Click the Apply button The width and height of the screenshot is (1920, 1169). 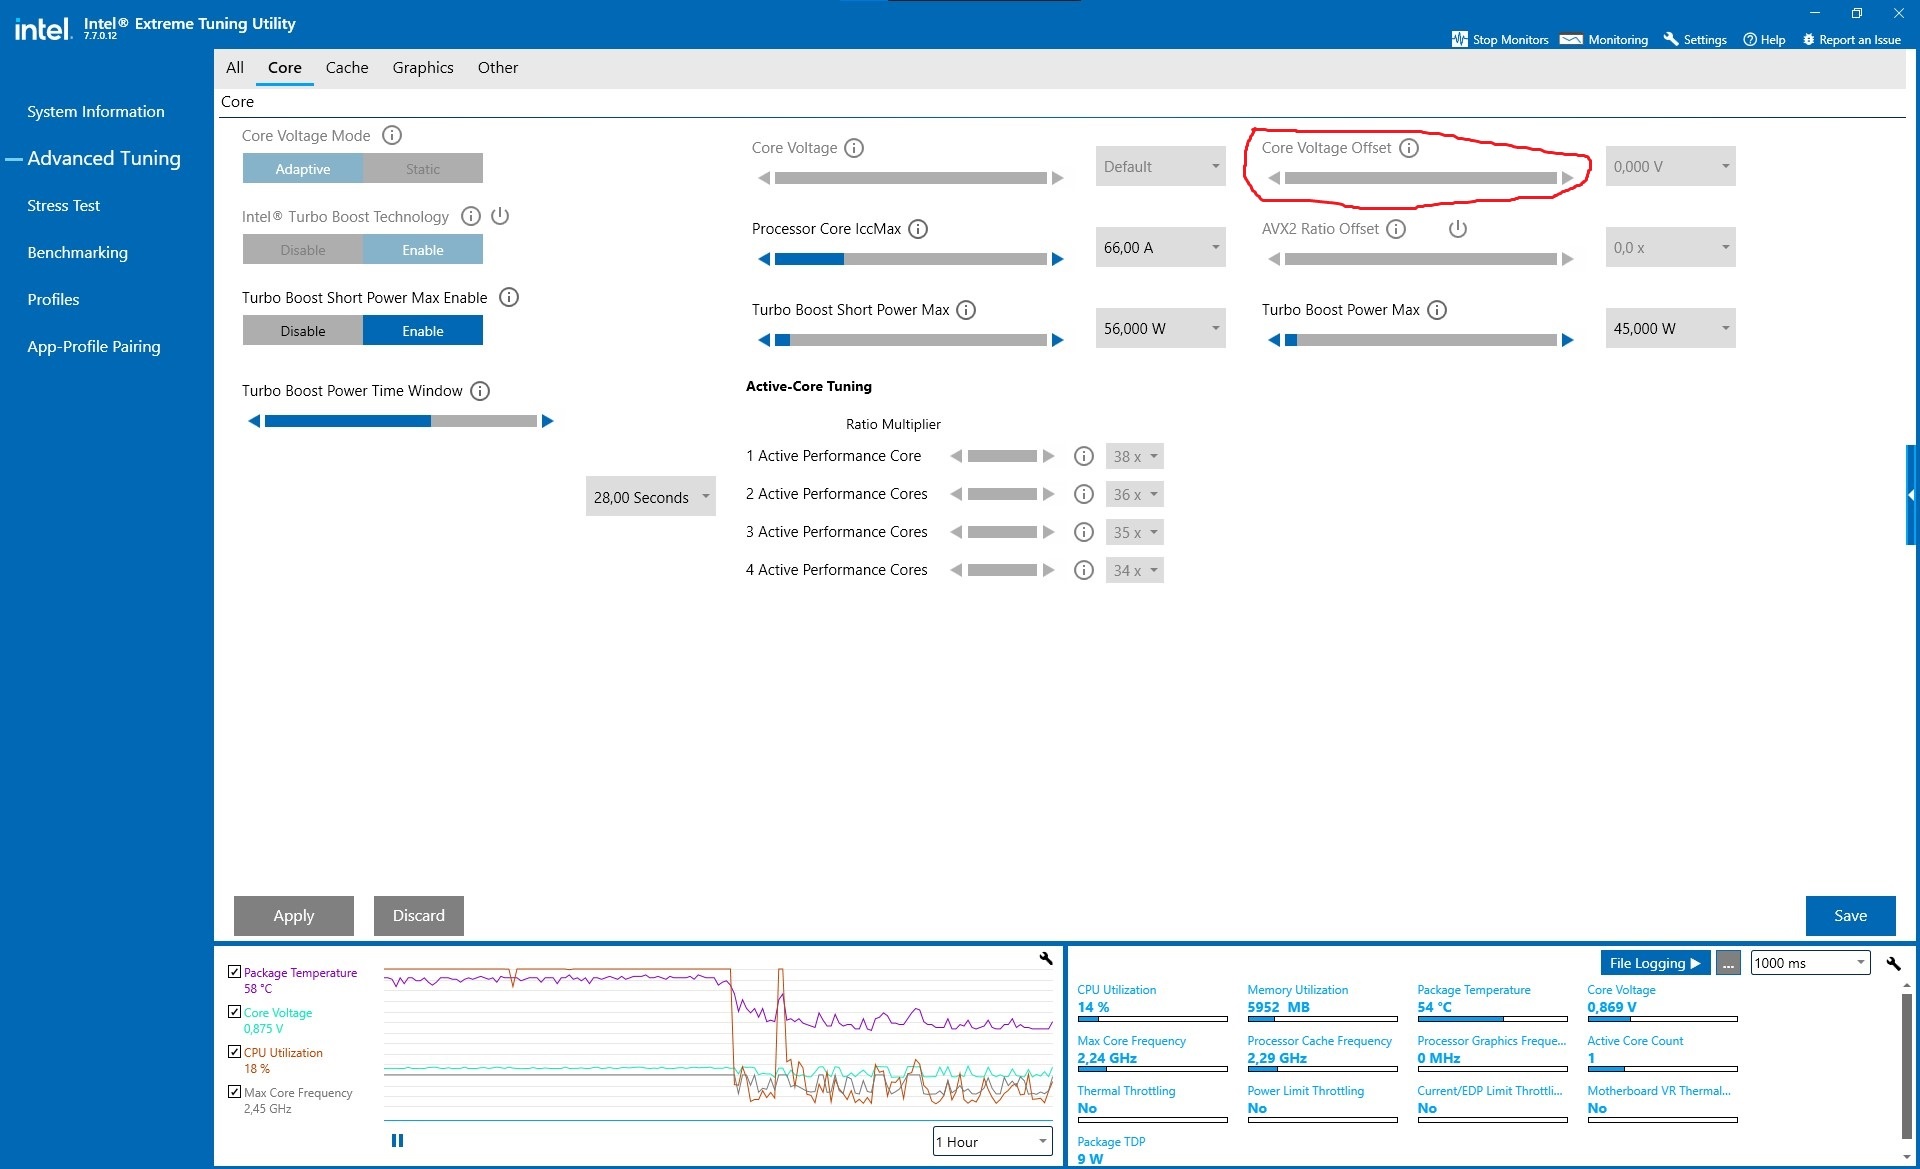pos(293,915)
